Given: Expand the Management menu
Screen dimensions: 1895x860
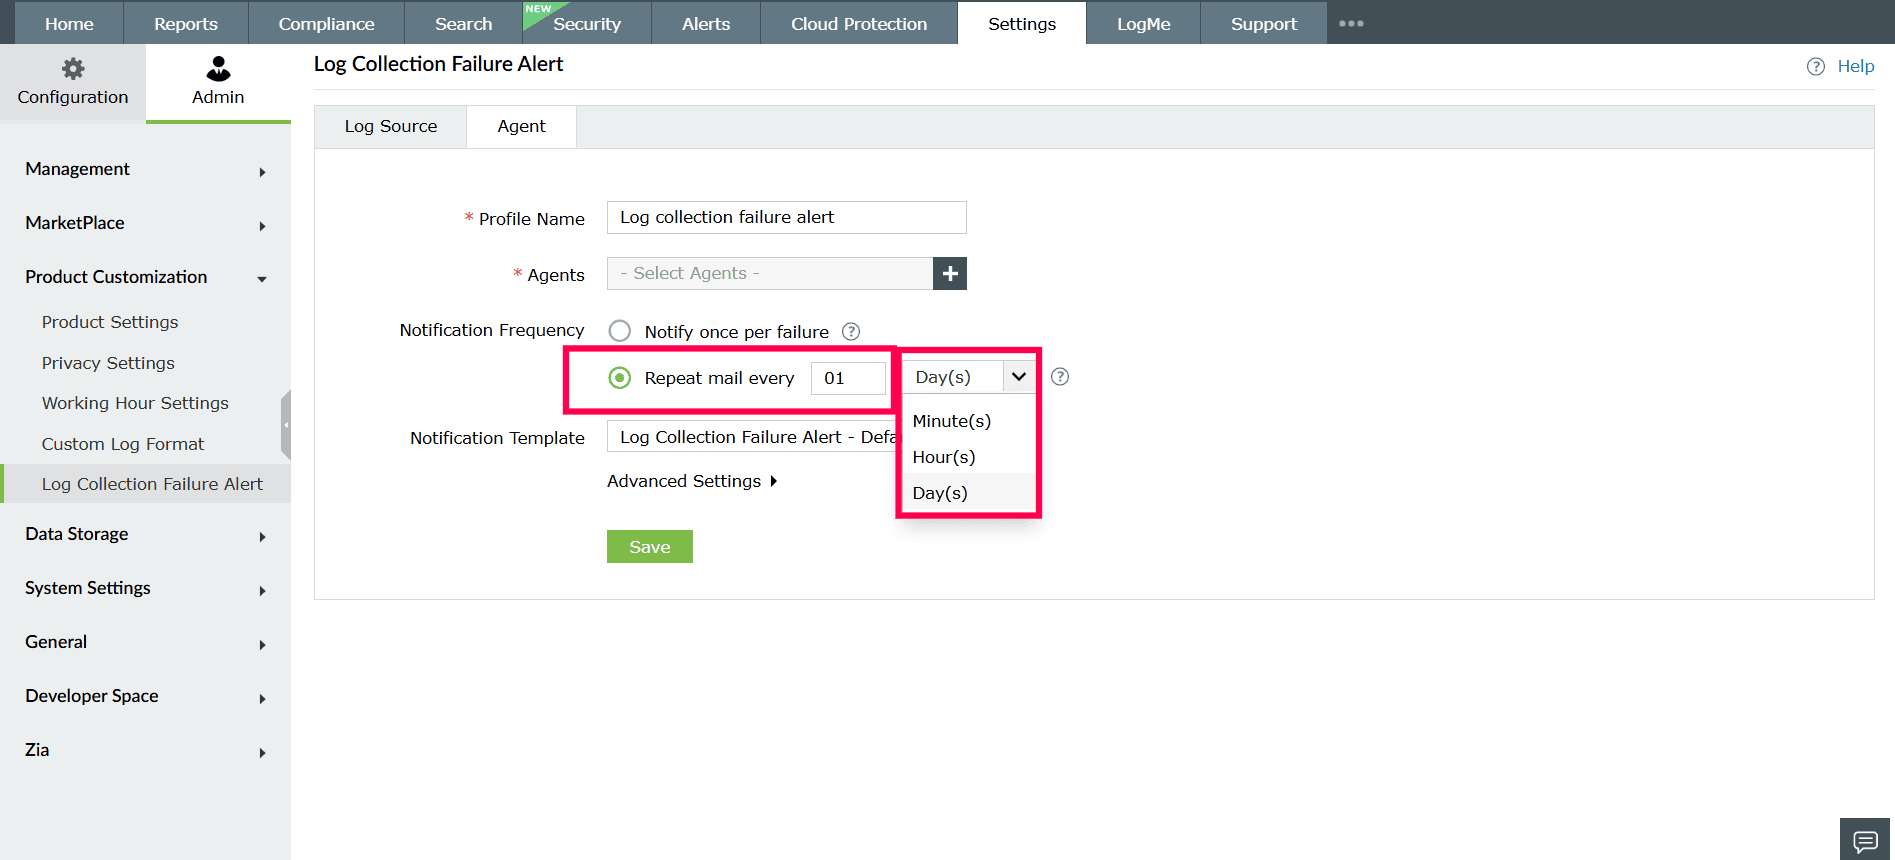Looking at the screenshot, I should click(146, 169).
